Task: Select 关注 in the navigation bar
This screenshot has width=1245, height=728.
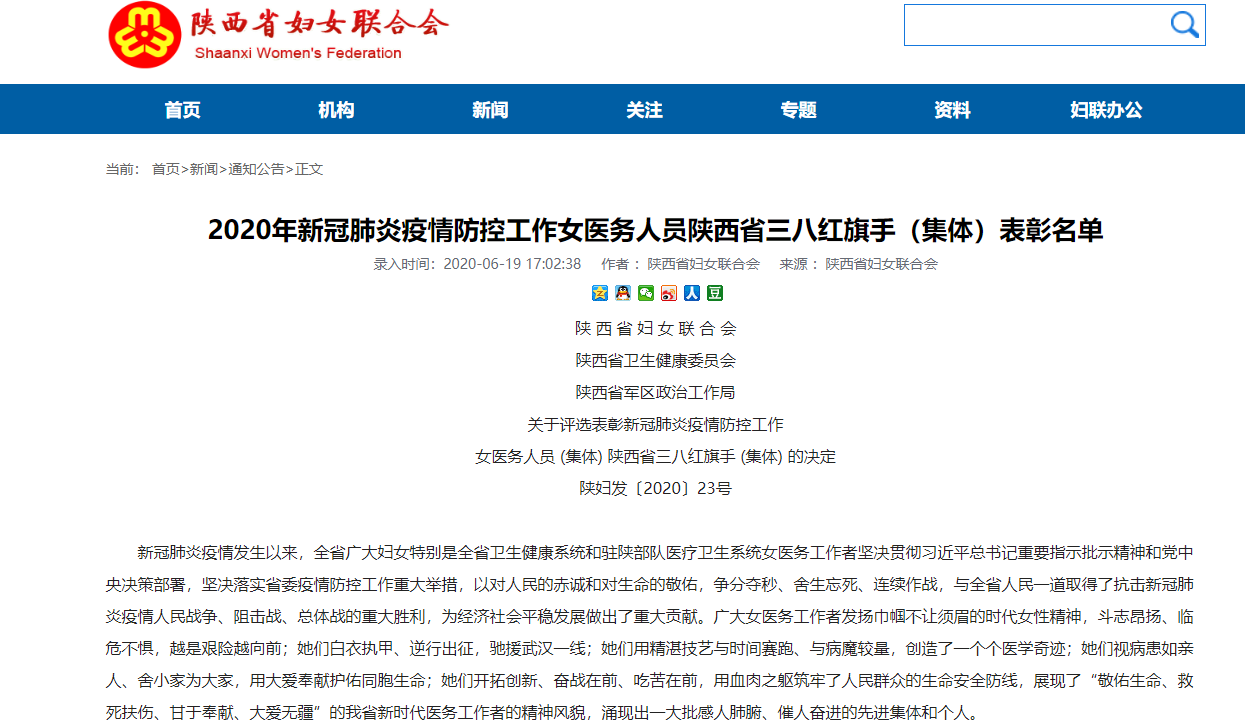Action: (644, 110)
